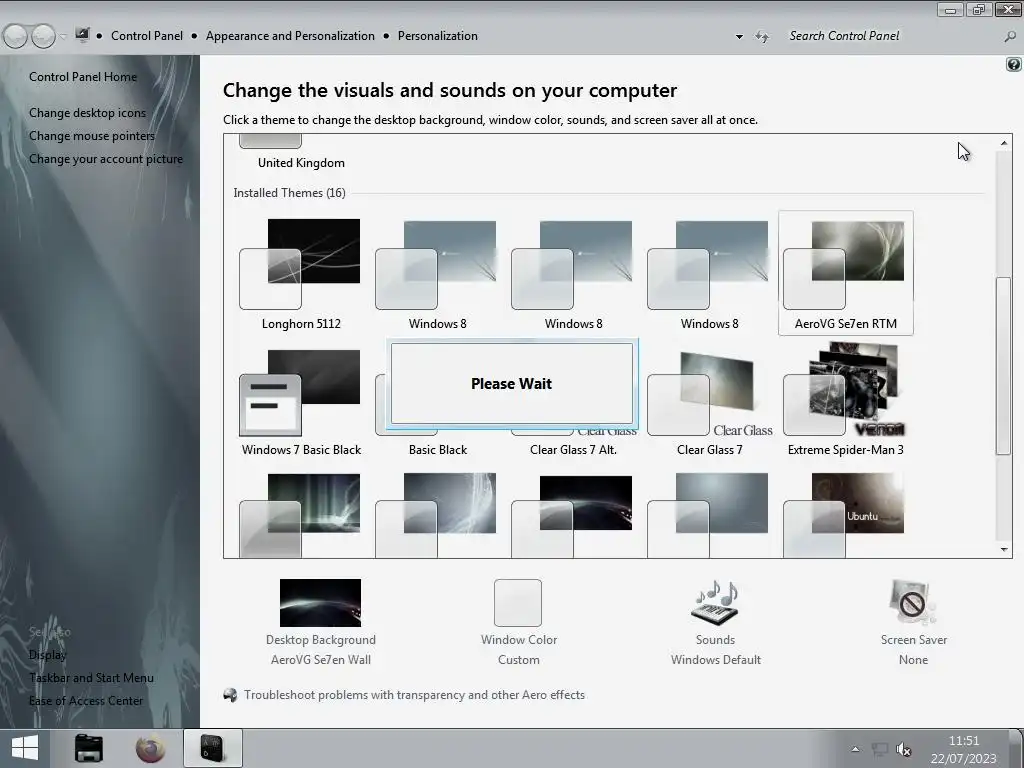Open Screen Saver settings
Image resolution: width=1024 pixels, height=768 pixels.
click(913, 622)
